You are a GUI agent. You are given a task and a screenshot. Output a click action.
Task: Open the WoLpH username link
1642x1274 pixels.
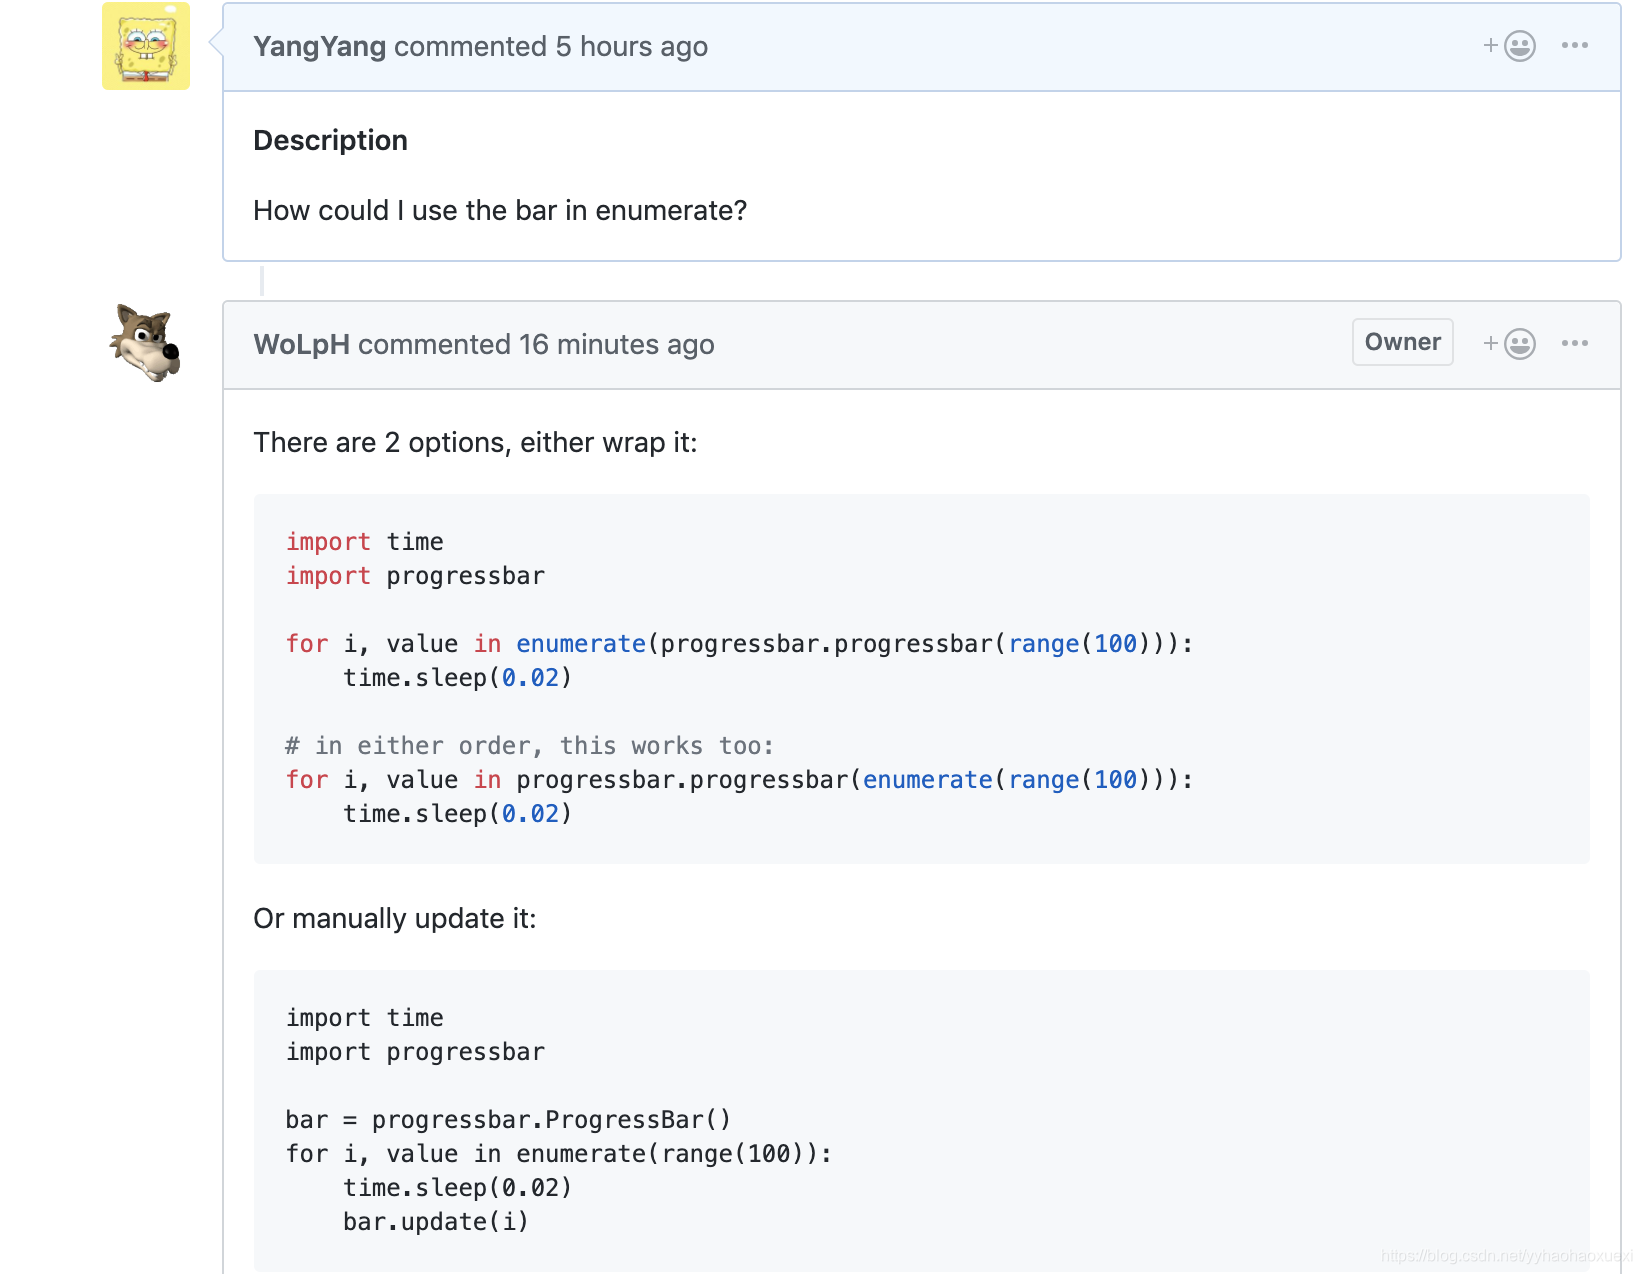tap(302, 344)
